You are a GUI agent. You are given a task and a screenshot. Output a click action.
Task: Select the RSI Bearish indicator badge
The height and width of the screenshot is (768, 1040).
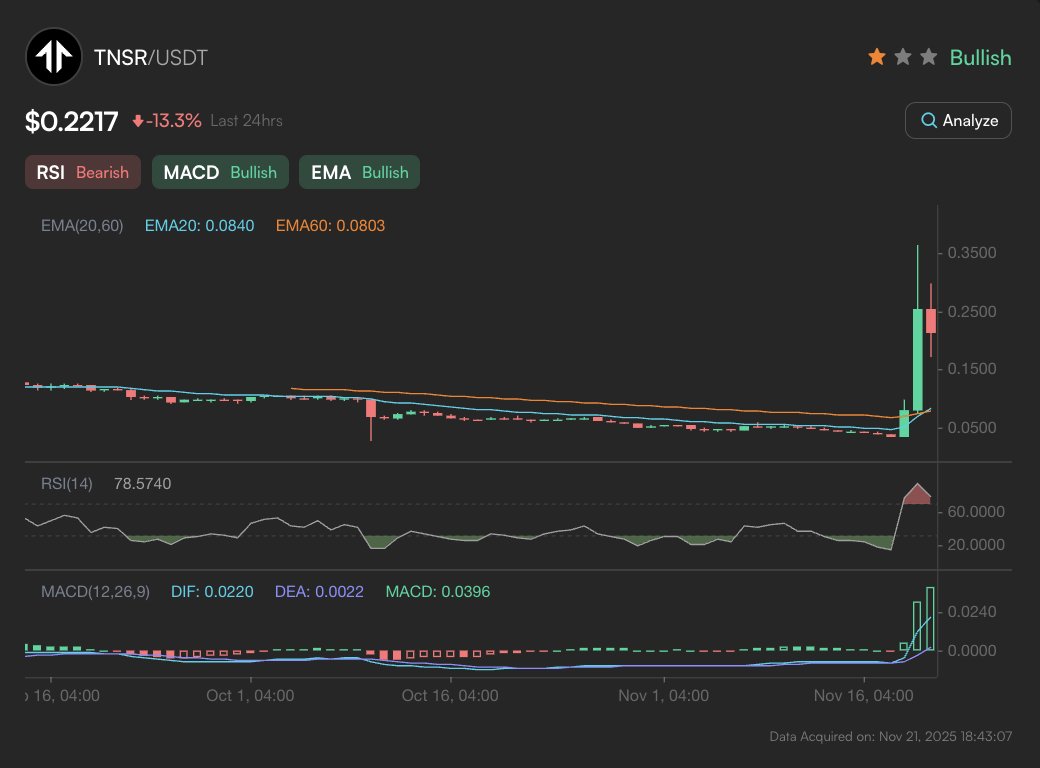point(82,172)
